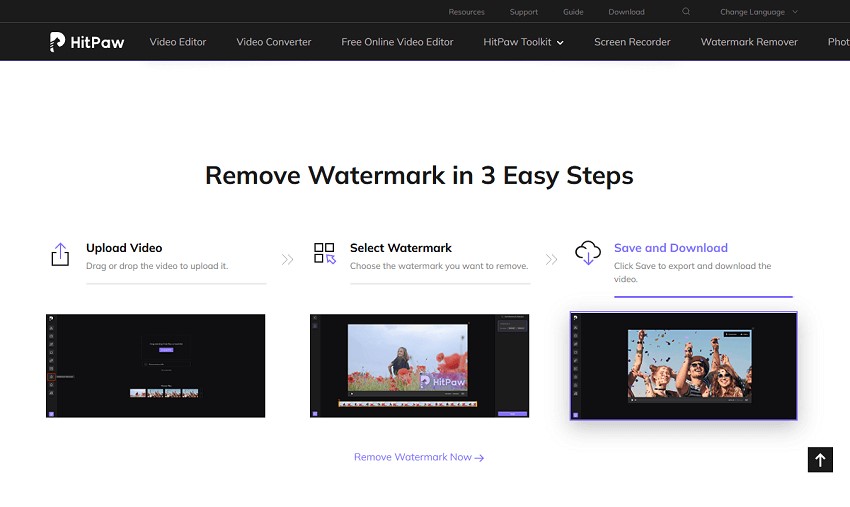Open the Download link

(626, 12)
